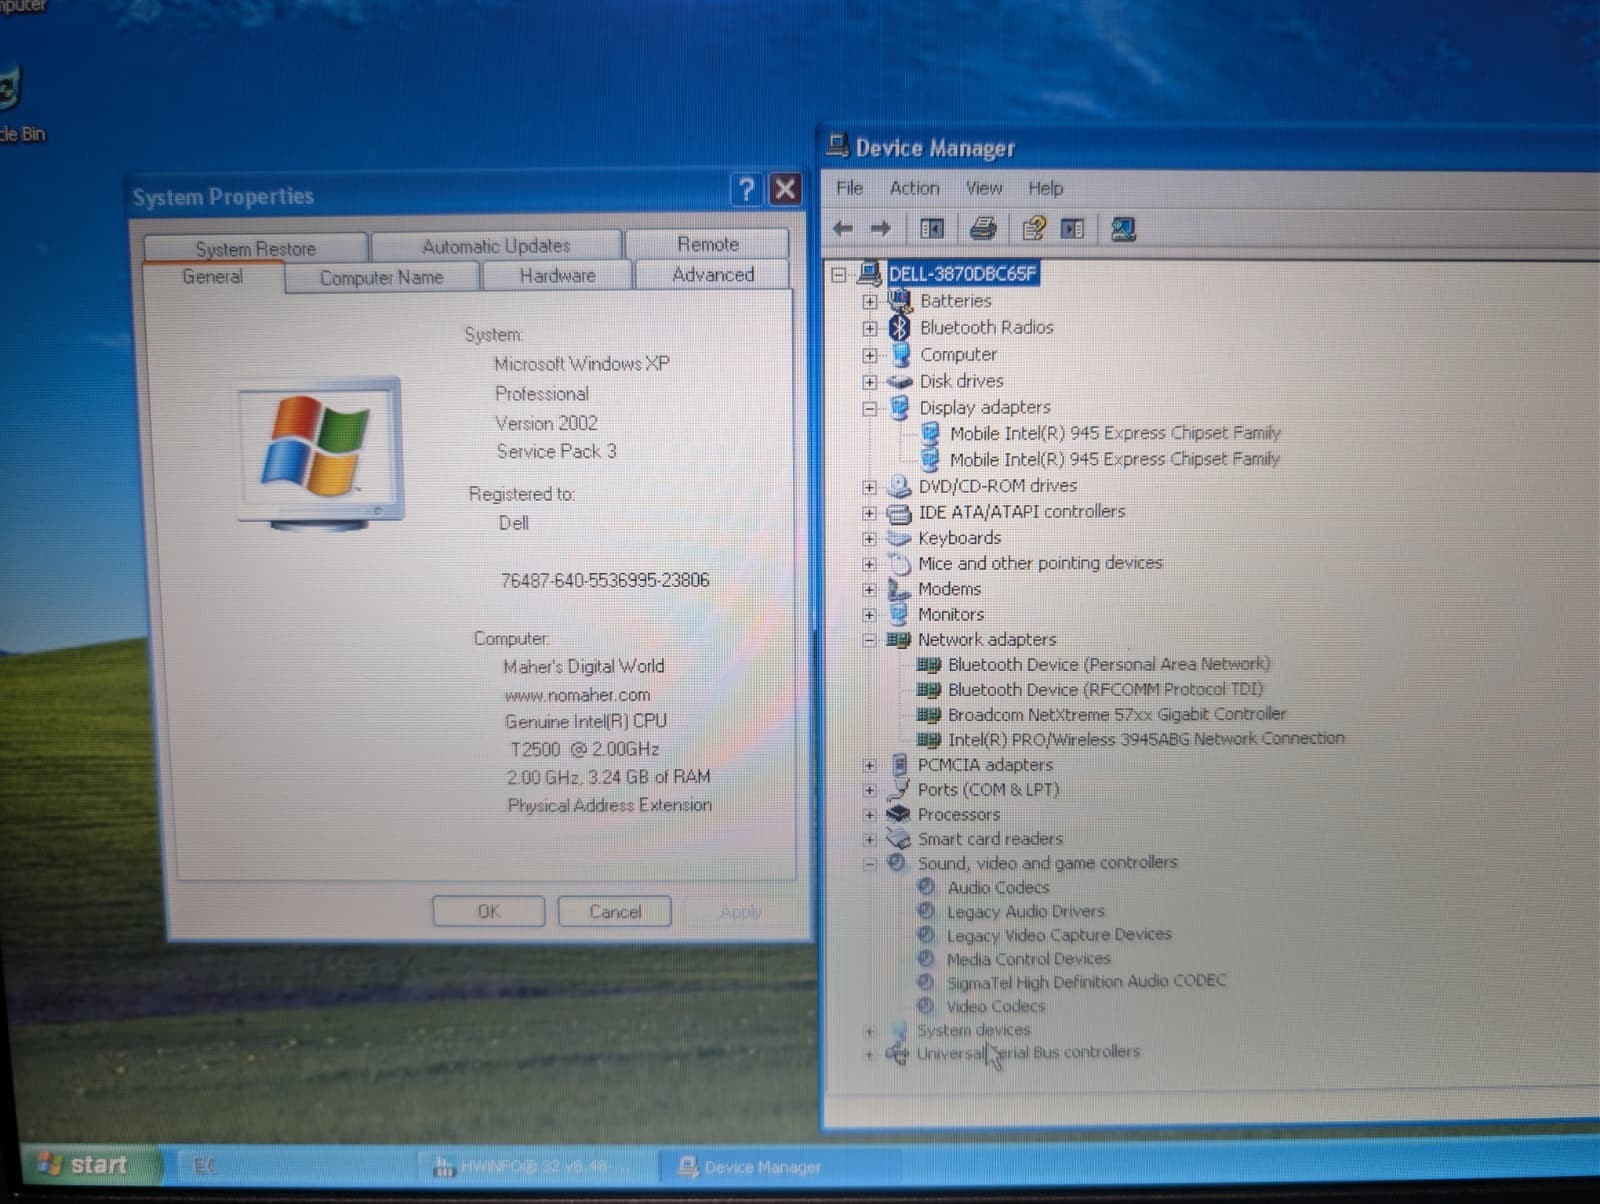Expand the PCMCIA adapters node
The height and width of the screenshot is (1204, 1600).
pos(869,765)
